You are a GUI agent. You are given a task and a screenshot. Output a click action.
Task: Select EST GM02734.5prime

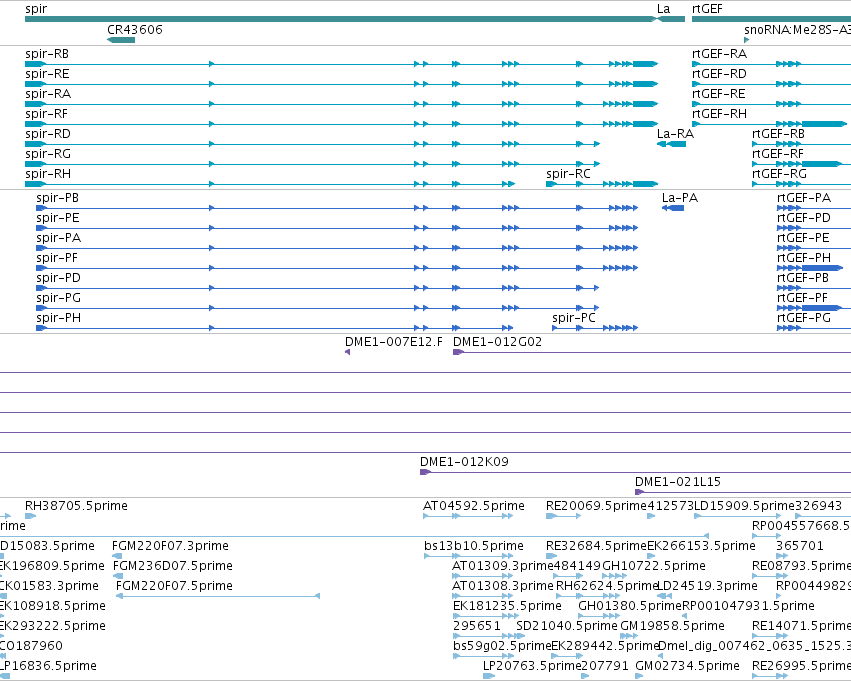(640, 677)
